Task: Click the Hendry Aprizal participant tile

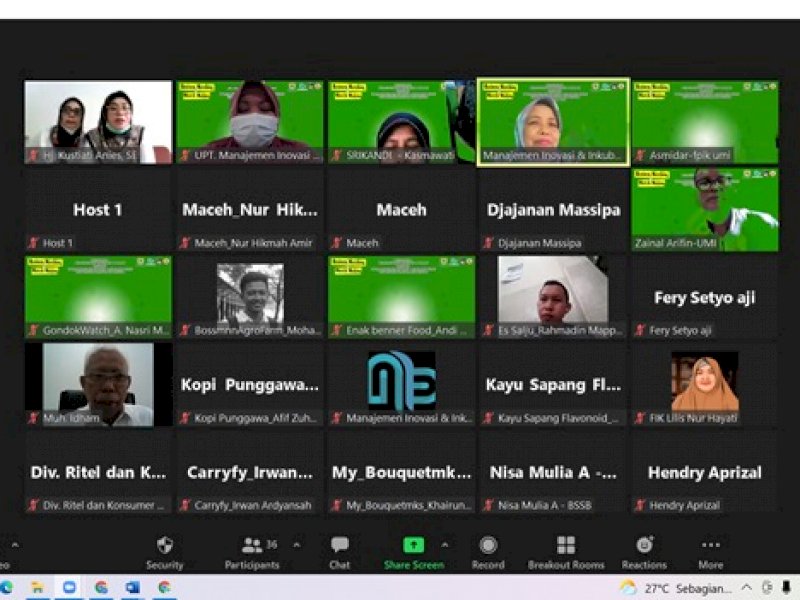Action: pyautogui.click(x=704, y=473)
